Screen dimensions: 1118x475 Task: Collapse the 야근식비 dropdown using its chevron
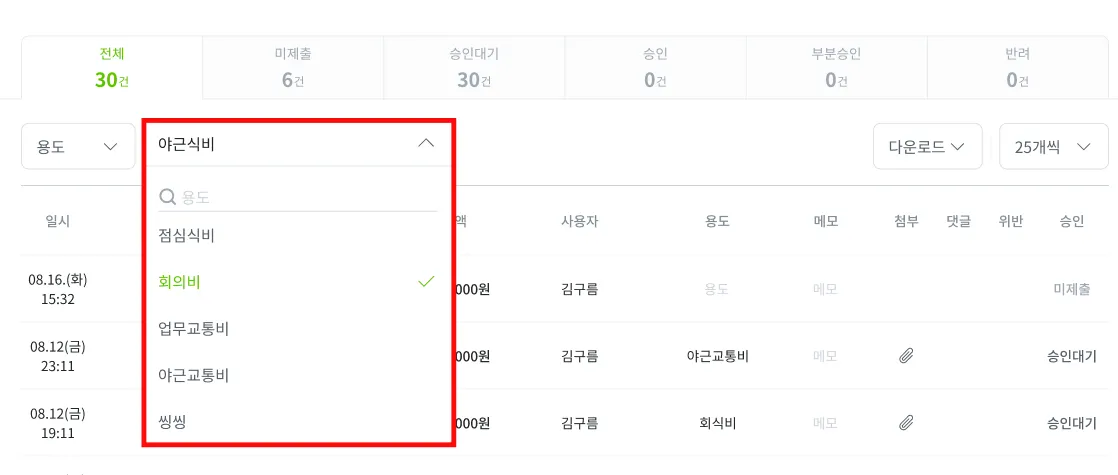click(x=426, y=144)
